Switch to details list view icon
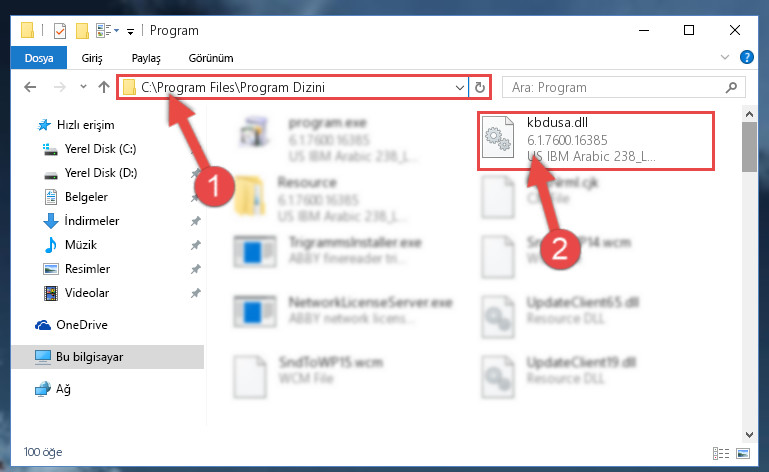This screenshot has width=769, height=472. pyautogui.click(x=721, y=453)
